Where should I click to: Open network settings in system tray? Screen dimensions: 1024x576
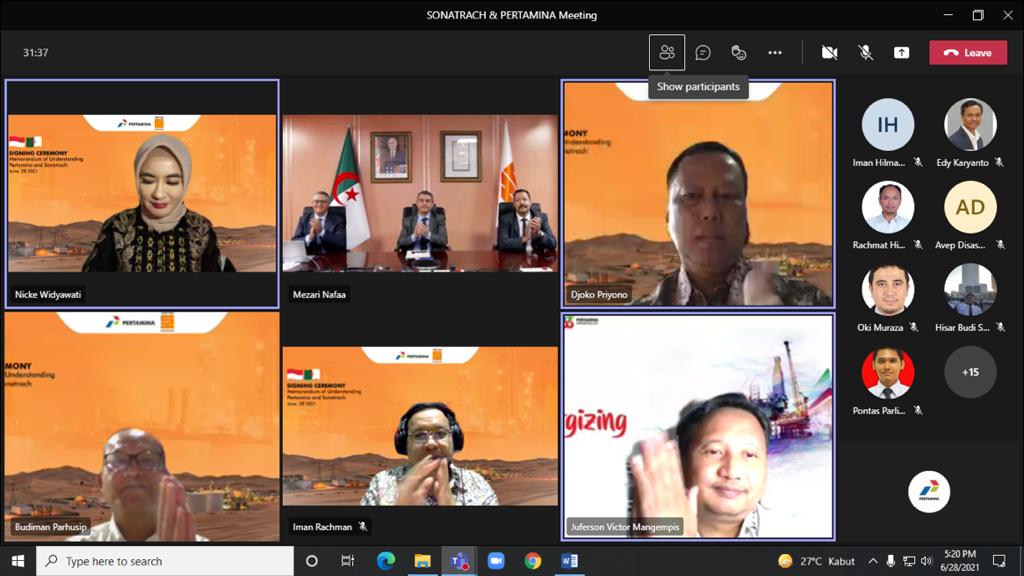click(x=908, y=561)
